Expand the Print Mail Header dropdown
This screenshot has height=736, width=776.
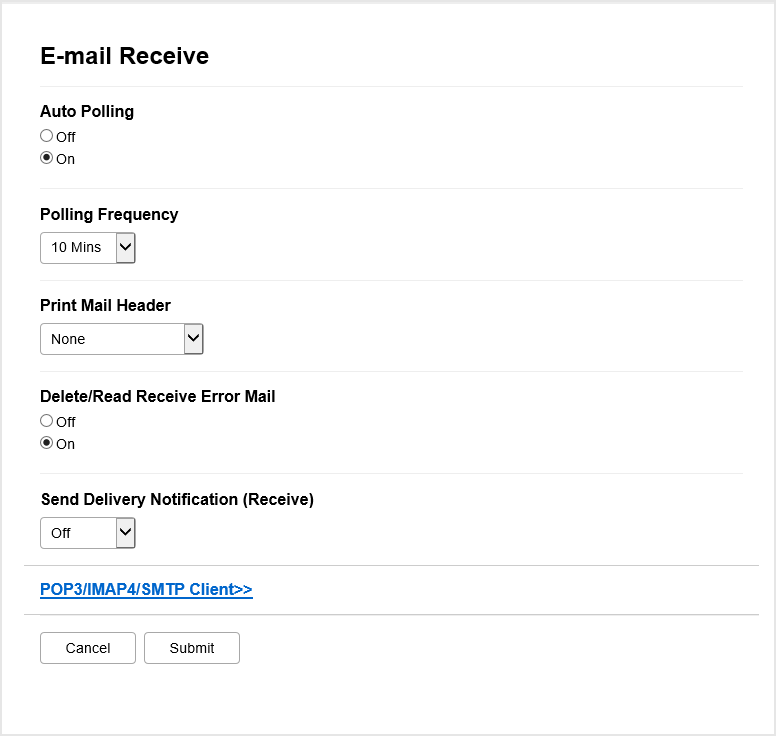point(112,339)
